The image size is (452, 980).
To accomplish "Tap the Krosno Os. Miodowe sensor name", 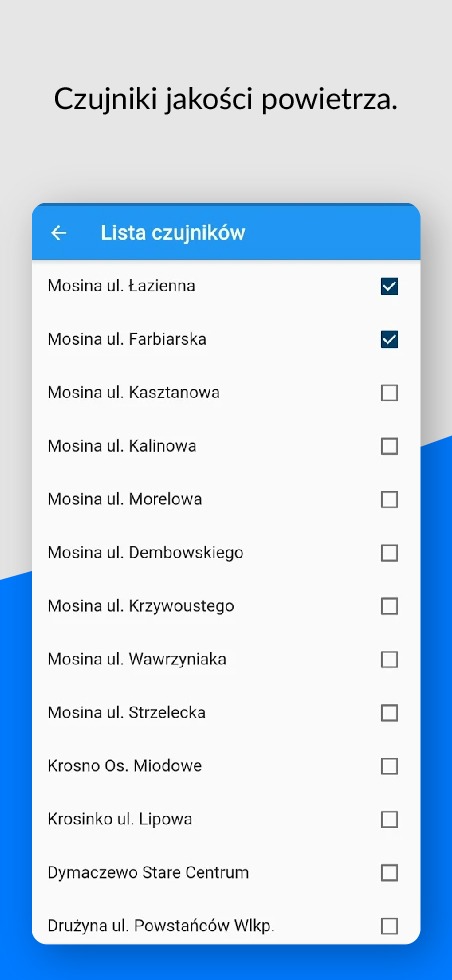I will [x=125, y=766].
